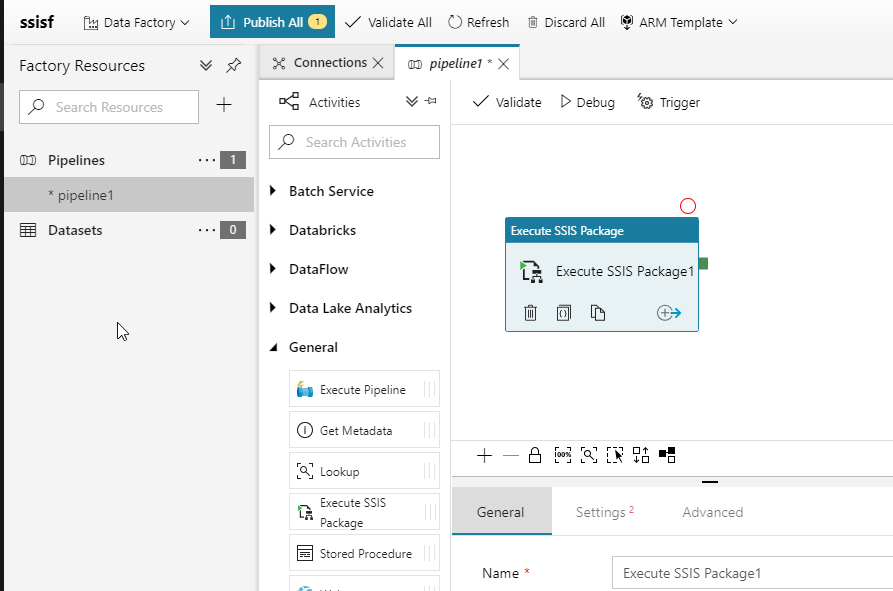Click add output arrow on SSIS activity
Image resolution: width=893 pixels, height=591 pixels.
click(669, 313)
